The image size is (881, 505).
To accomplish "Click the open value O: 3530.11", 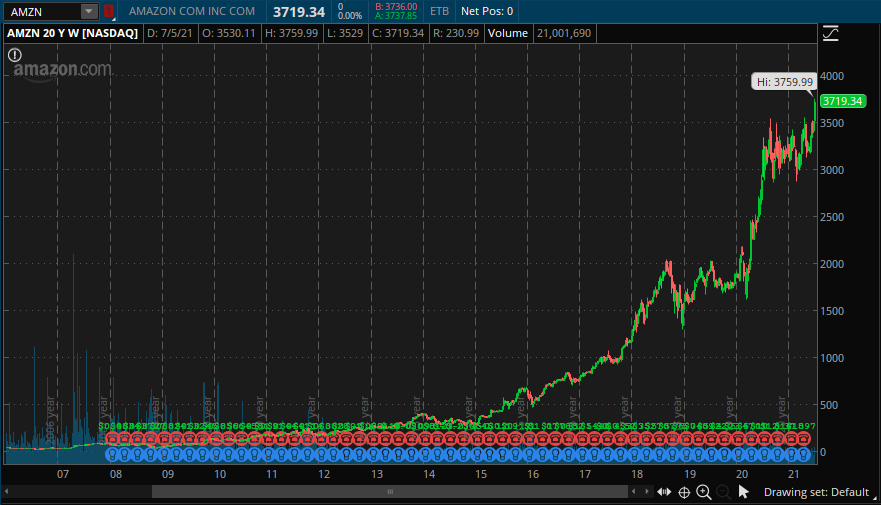I will (x=229, y=33).
